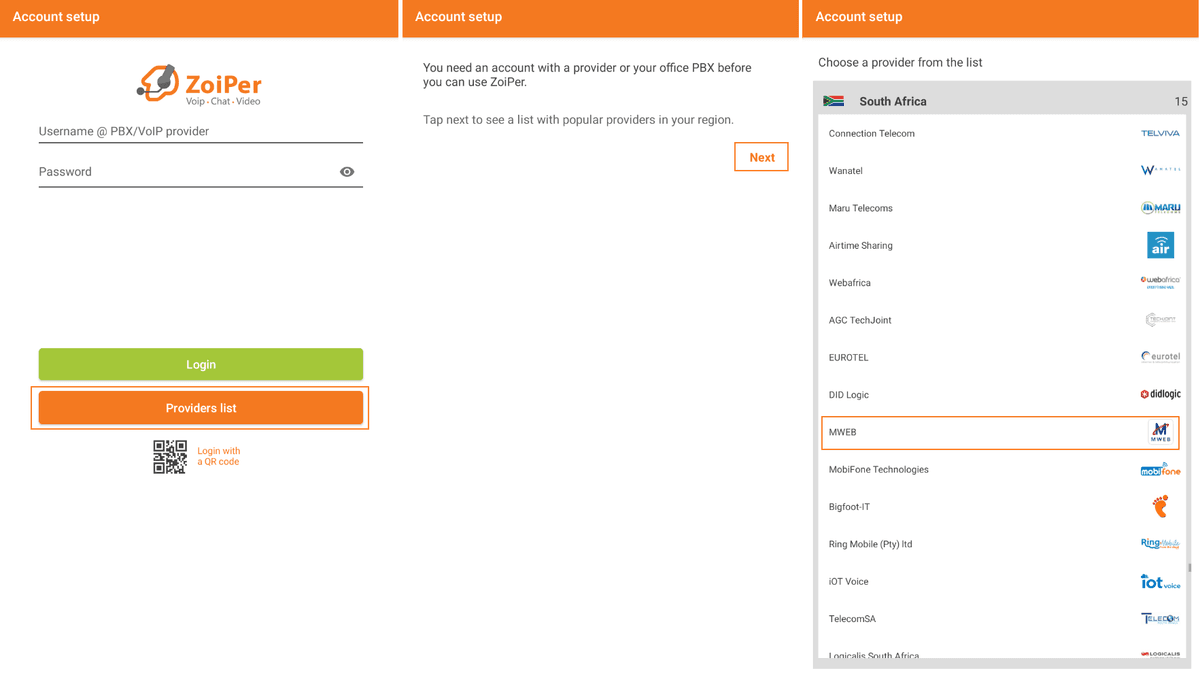Focus the Username PBX/VoIP provider field
The height and width of the screenshot is (690, 1200).
point(200,131)
